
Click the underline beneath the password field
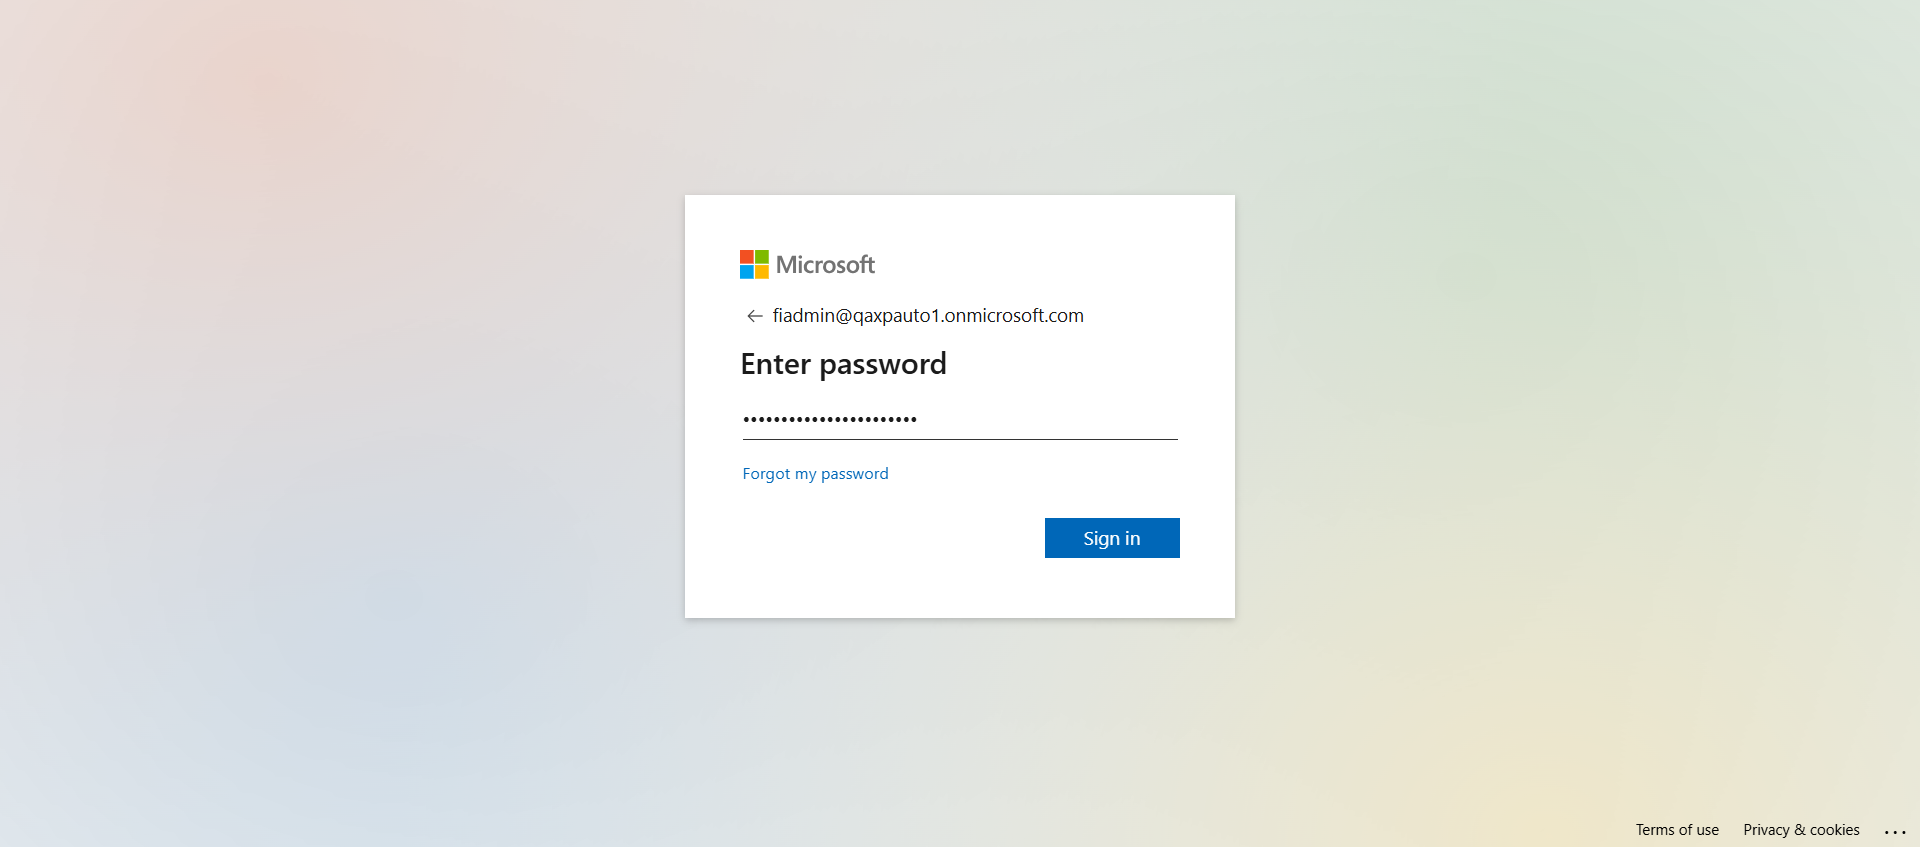tap(960, 439)
